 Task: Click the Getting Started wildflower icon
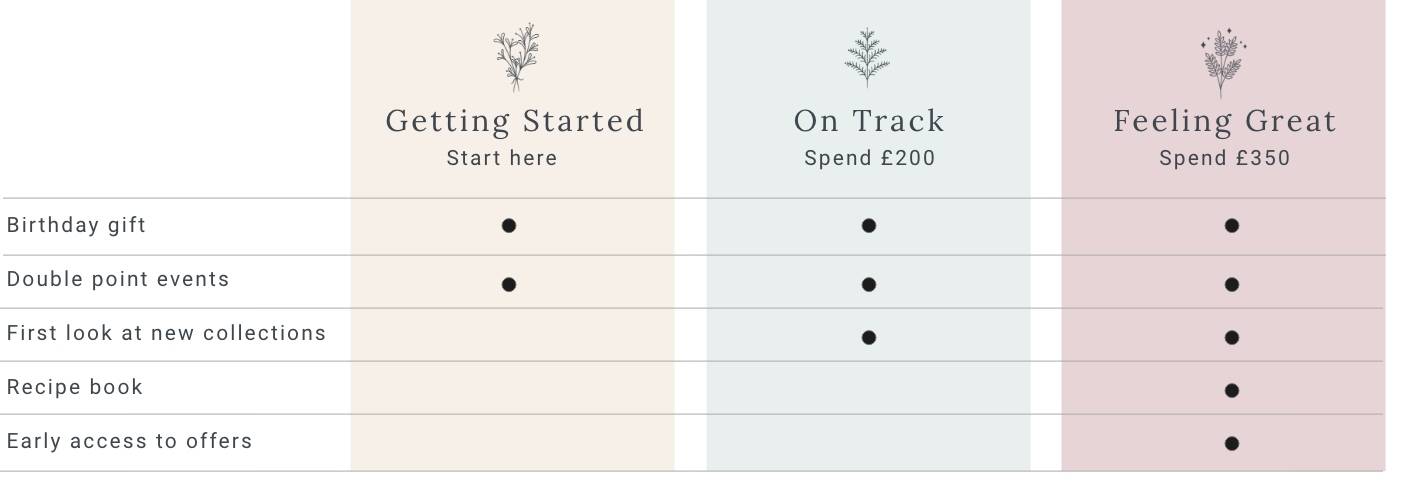click(x=516, y=58)
